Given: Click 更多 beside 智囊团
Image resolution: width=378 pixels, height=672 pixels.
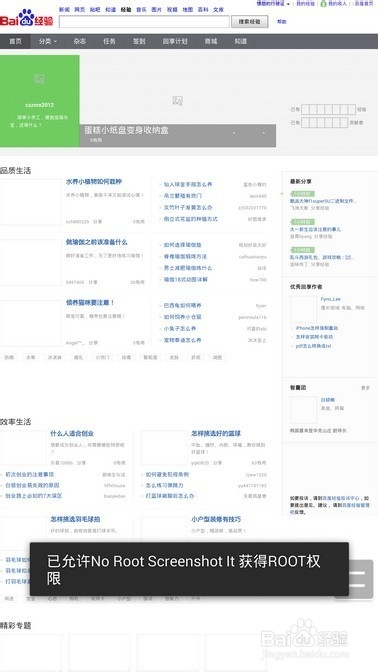Looking at the screenshot, I should click(x=365, y=388).
